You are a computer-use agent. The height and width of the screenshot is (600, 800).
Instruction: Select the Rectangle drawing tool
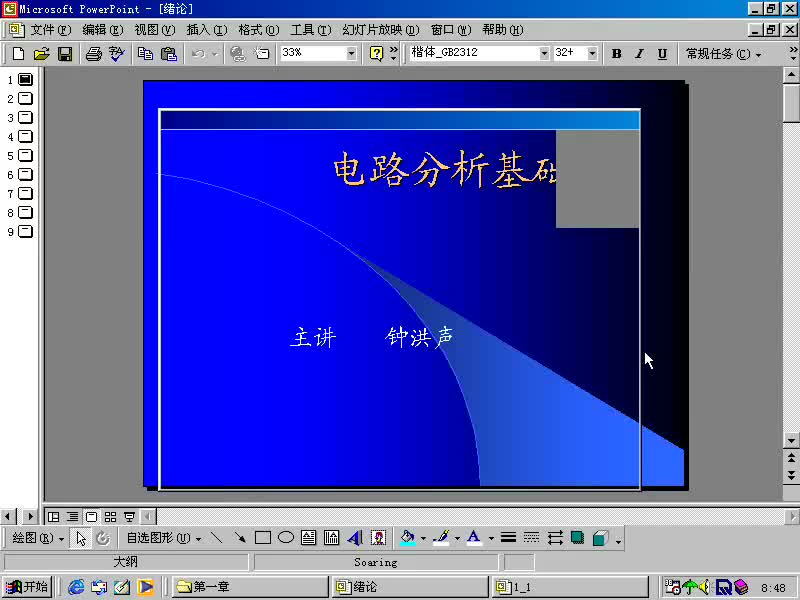263,537
